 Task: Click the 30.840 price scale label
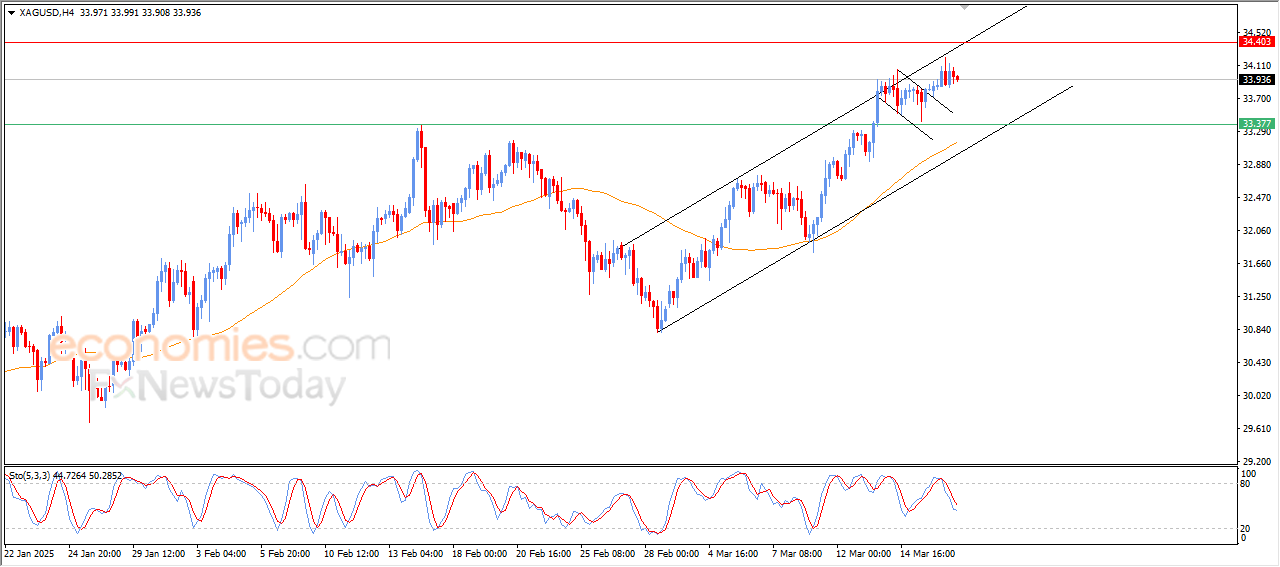(x=1256, y=330)
